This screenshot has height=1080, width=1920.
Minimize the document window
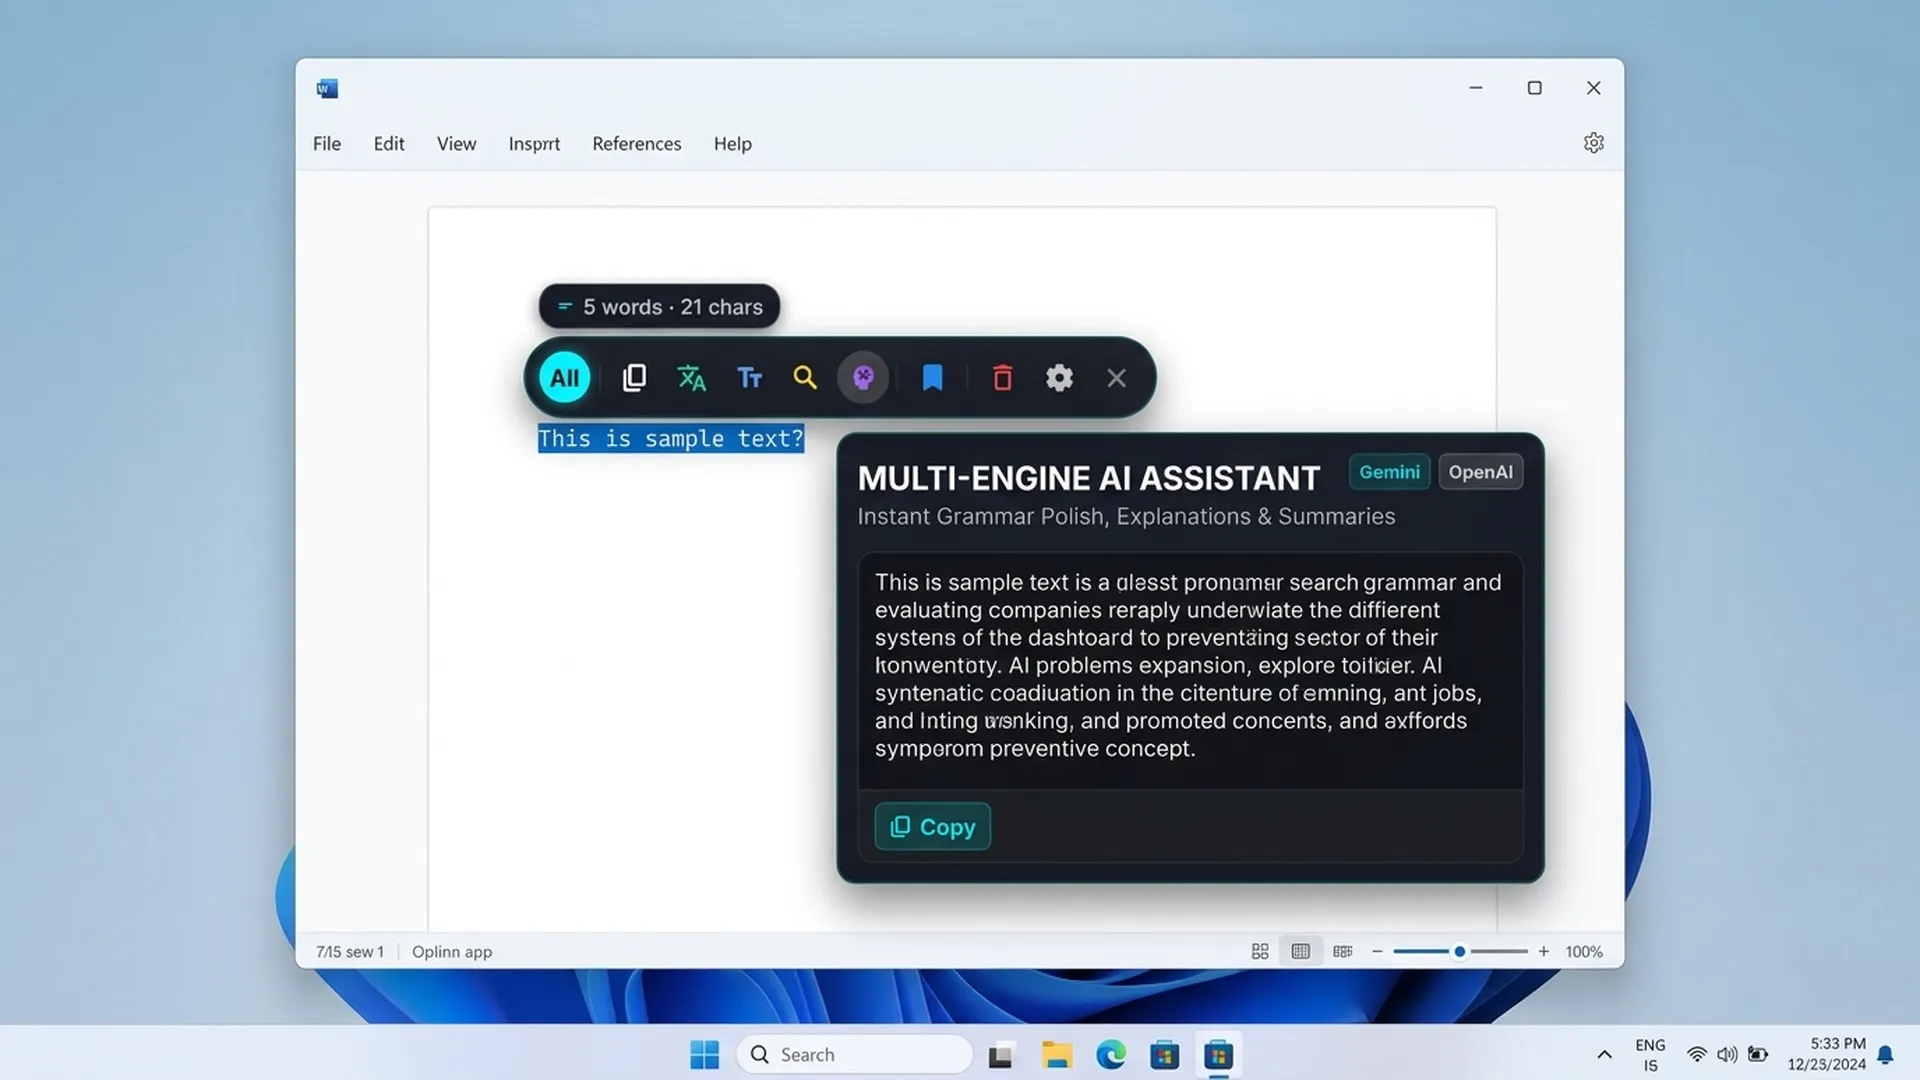click(x=1475, y=88)
